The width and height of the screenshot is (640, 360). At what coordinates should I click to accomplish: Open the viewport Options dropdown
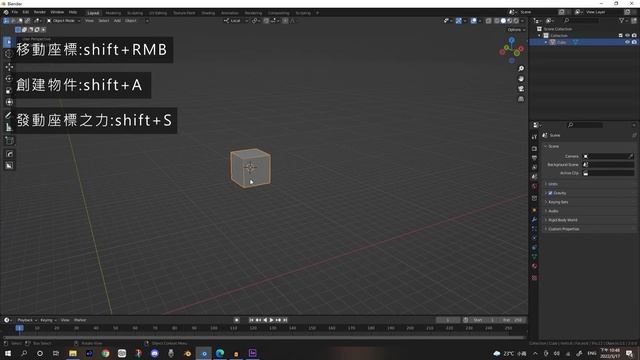516,30
